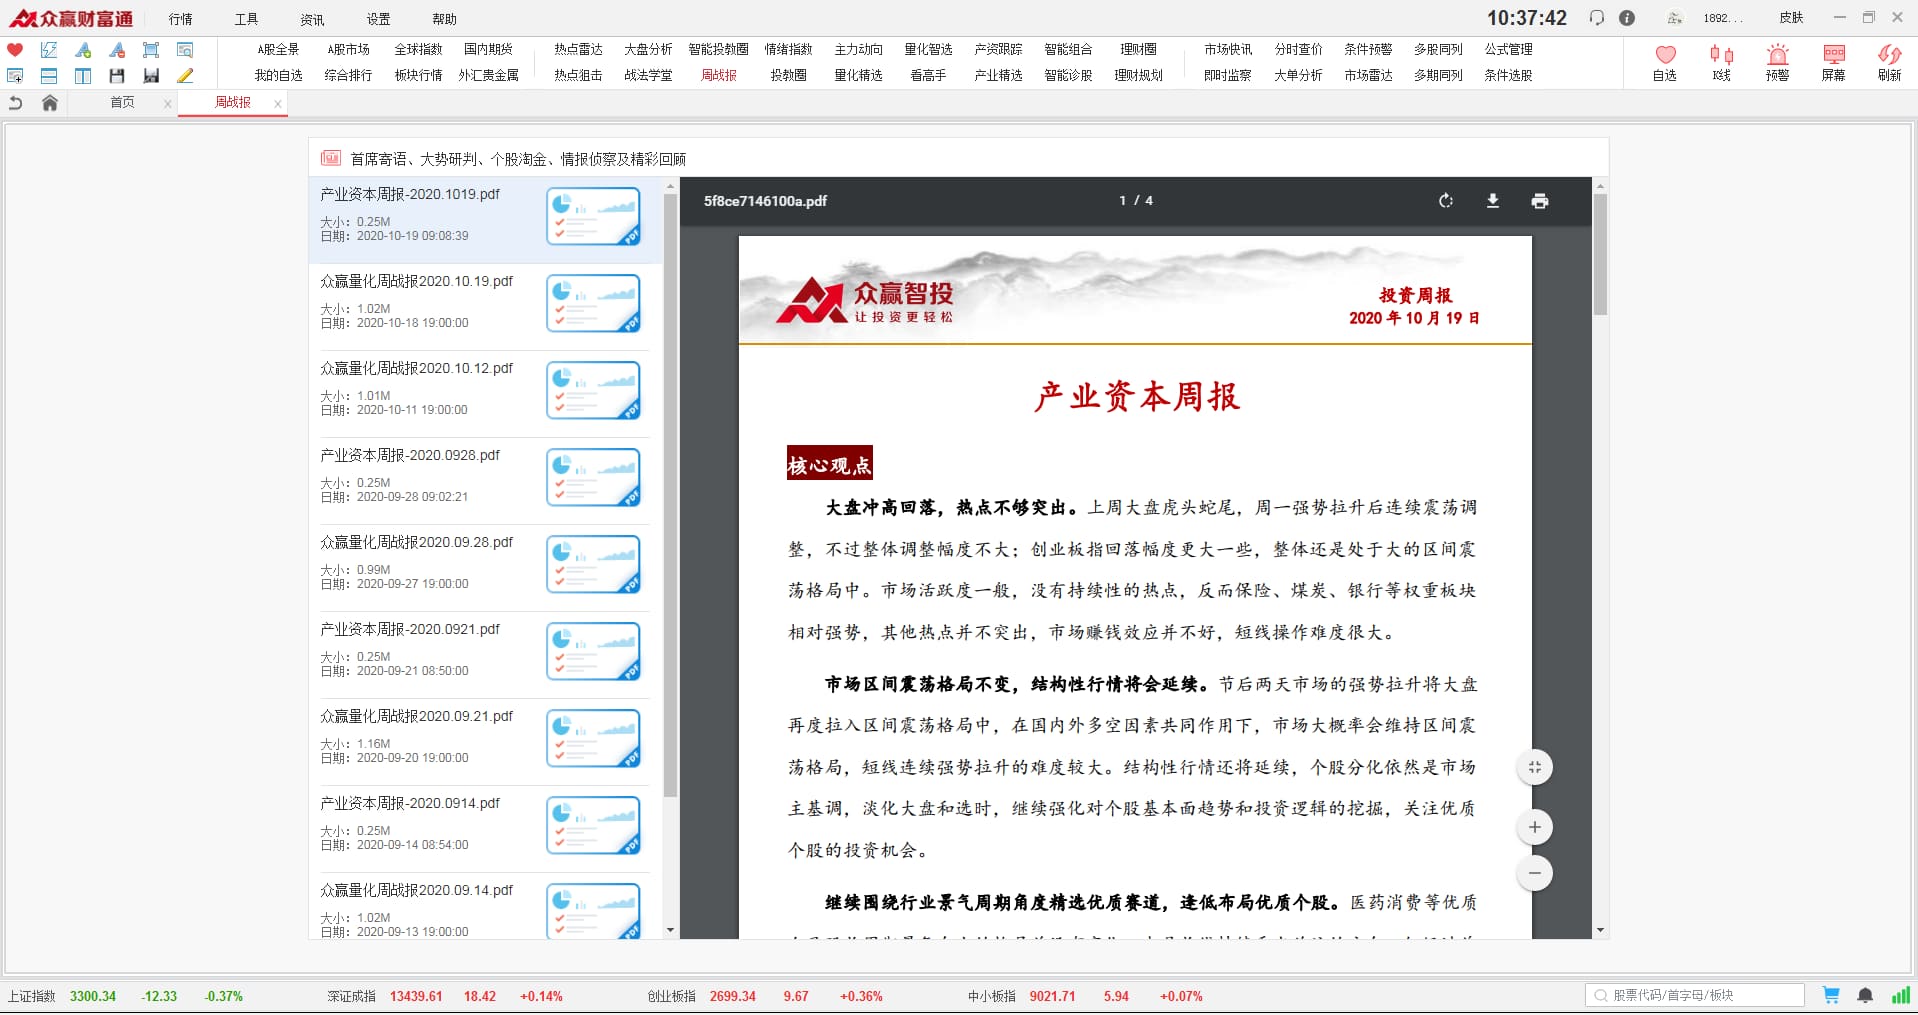The height and width of the screenshot is (1015, 1918).
Task: Open the 行情 menu
Action: click(x=181, y=19)
